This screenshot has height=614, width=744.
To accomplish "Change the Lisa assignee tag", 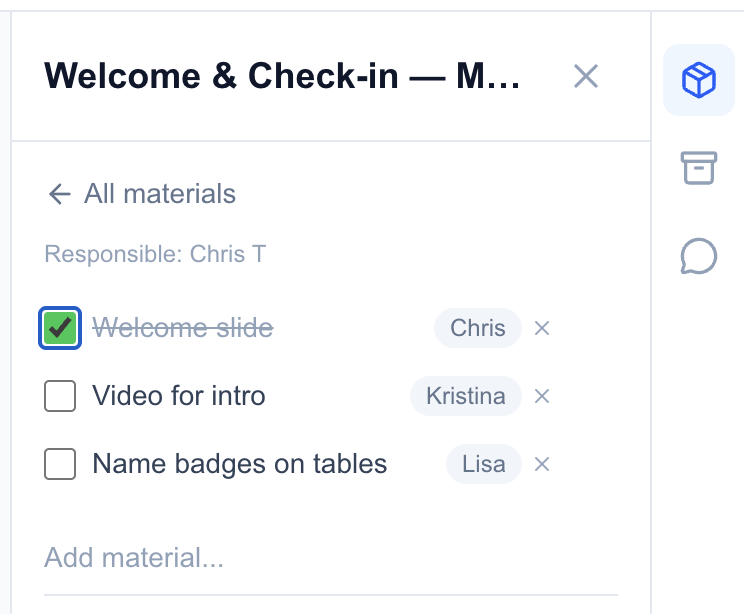I will [483, 464].
